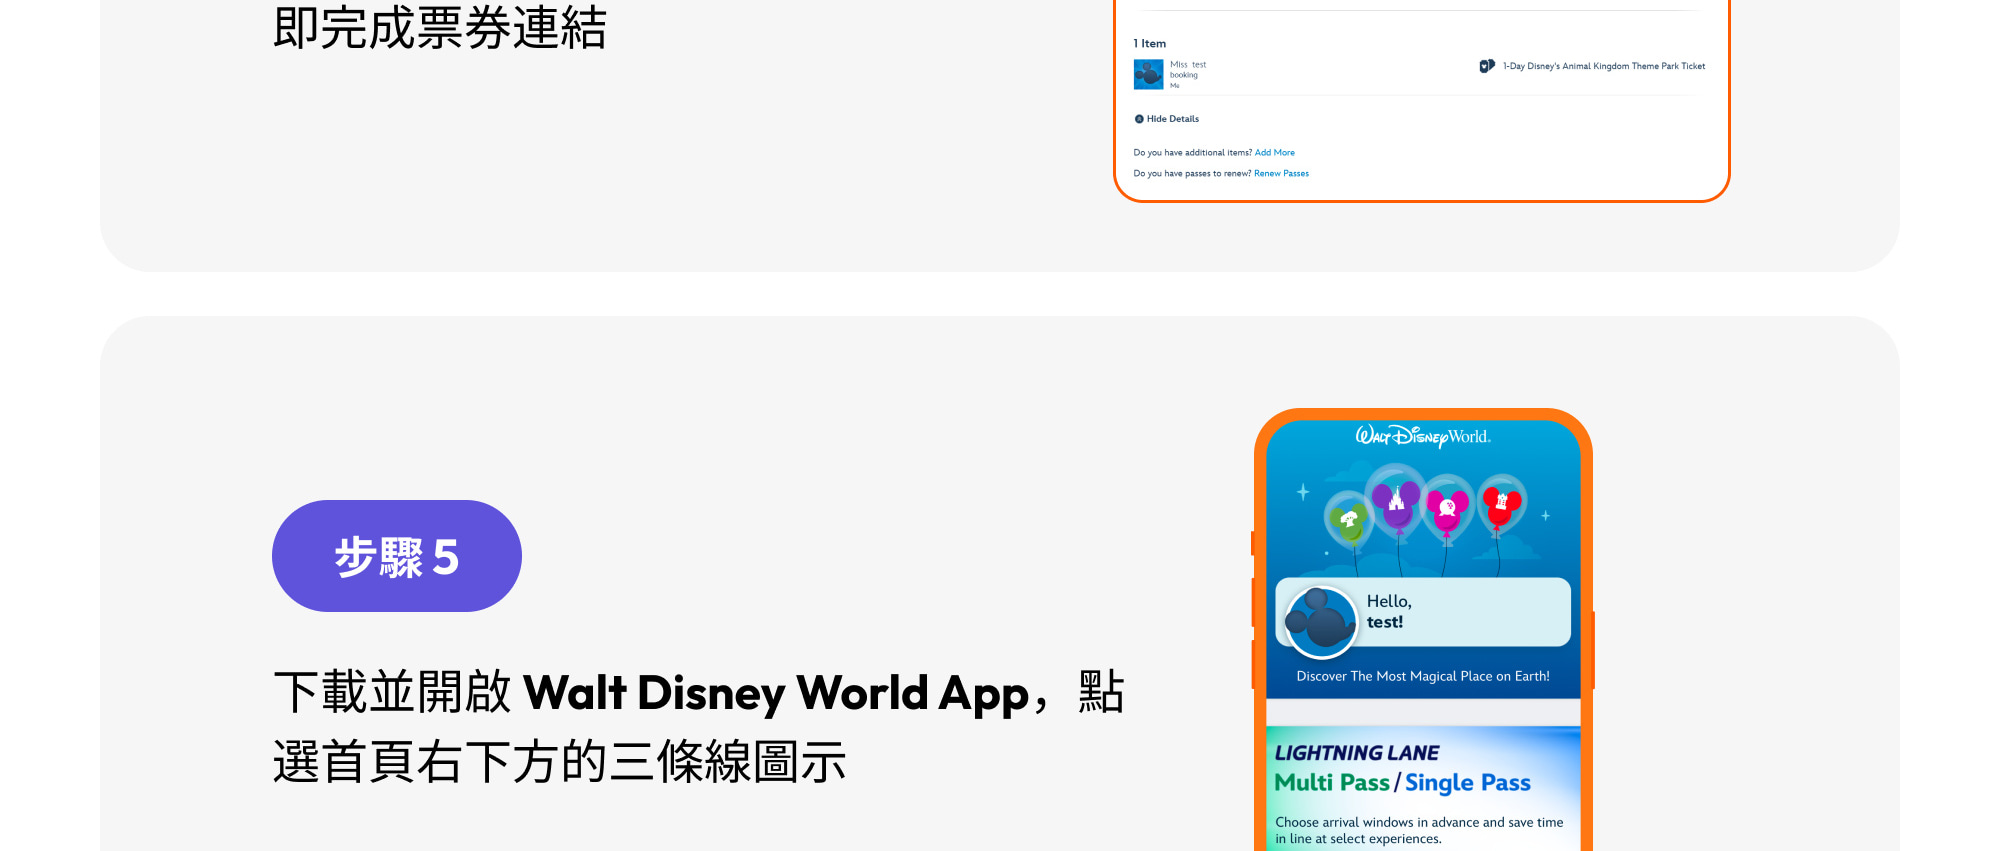Click the Mickey profile avatar beside Hello, test!
This screenshot has height=851, width=2000.
click(1321, 621)
